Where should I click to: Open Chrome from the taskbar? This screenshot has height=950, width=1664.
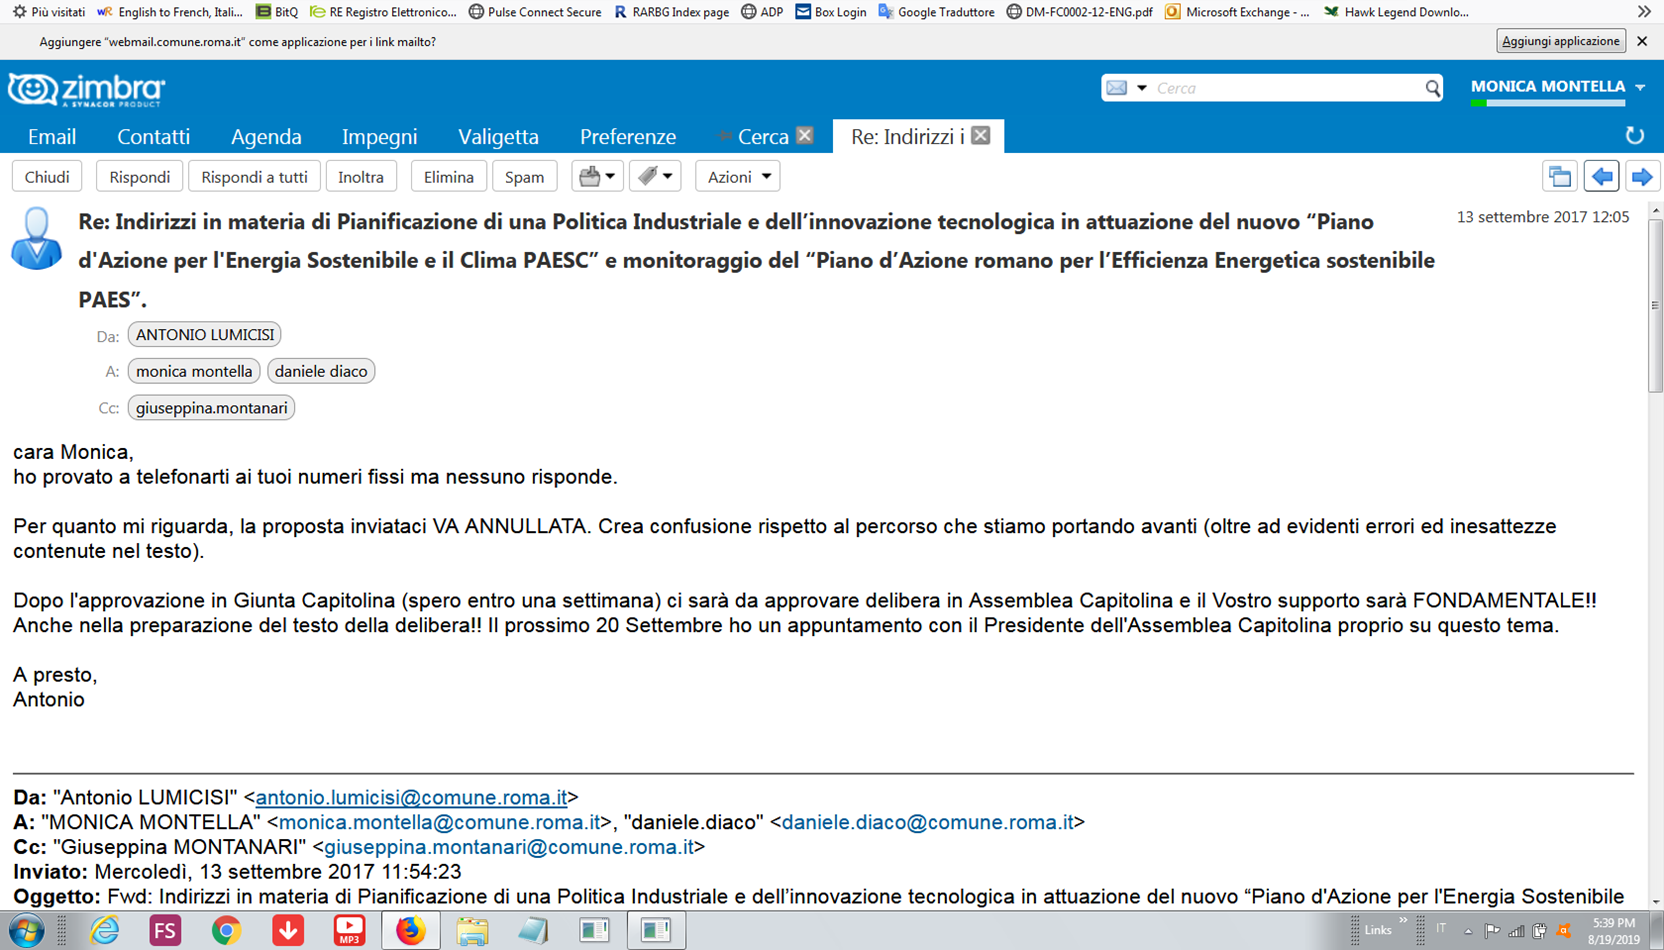[226, 931]
